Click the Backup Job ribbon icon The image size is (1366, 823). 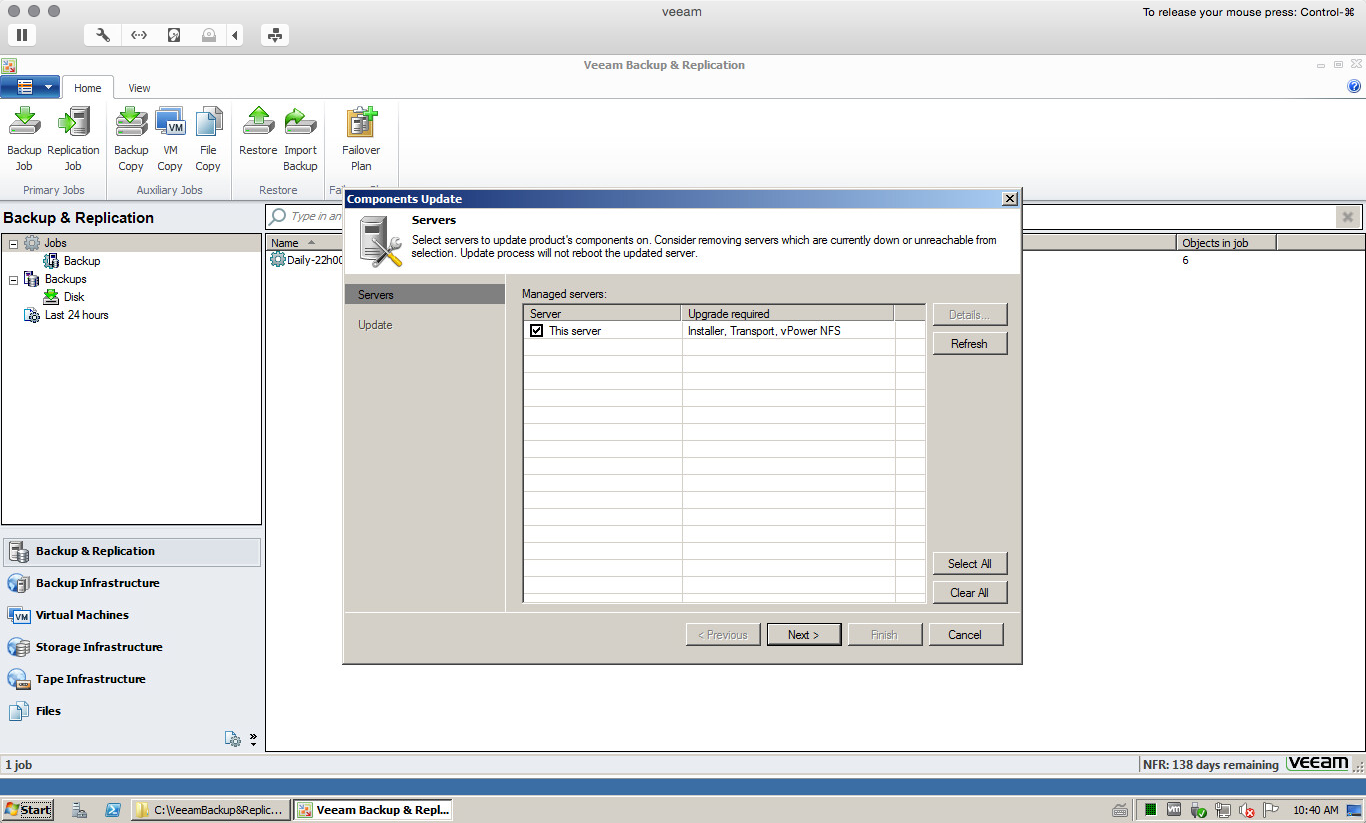coord(24,123)
